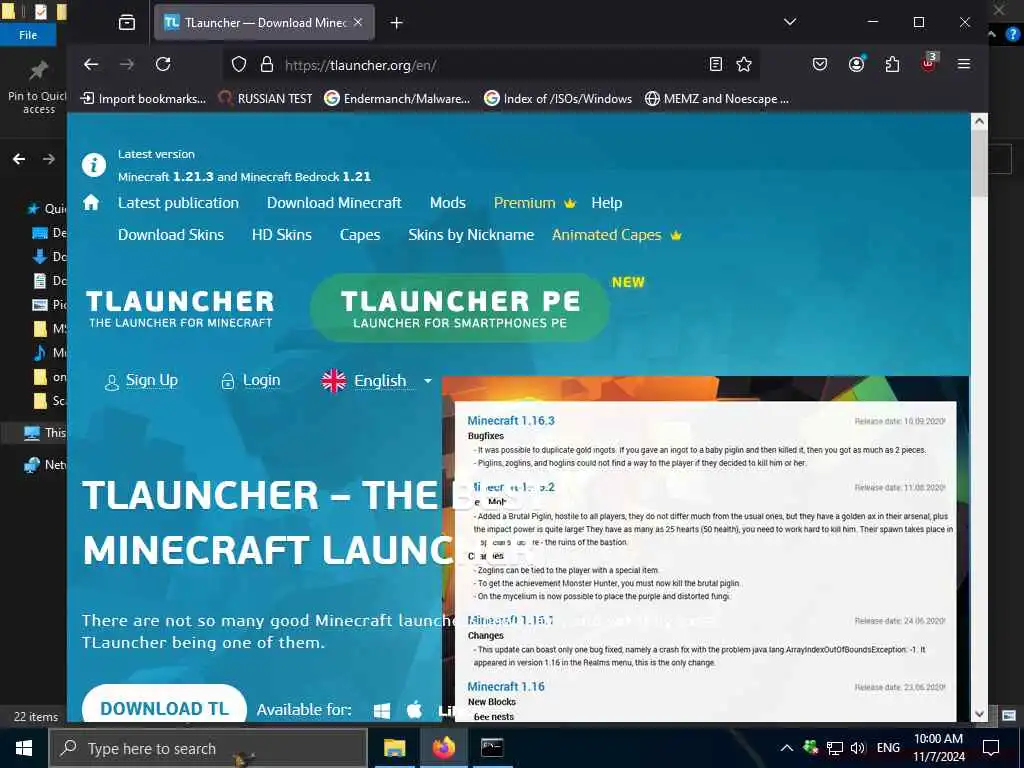The height and width of the screenshot is (768, 1024).
Task: Open the English language dropdown
Action: pos(377,380)
